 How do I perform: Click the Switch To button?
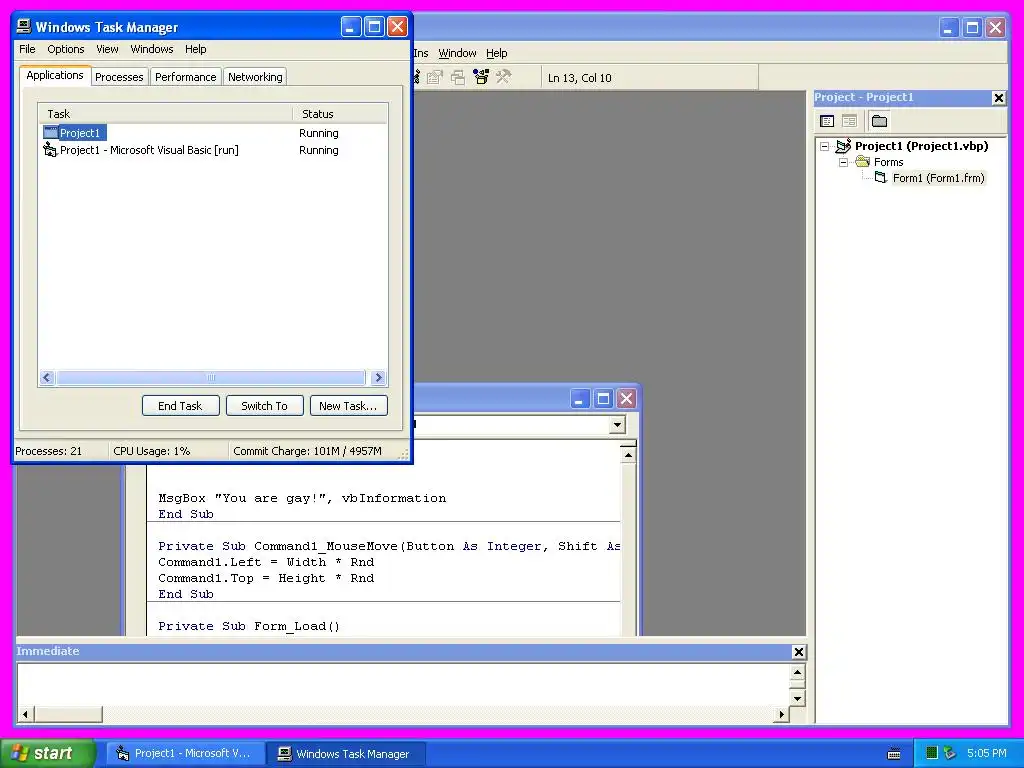[264, 406]
